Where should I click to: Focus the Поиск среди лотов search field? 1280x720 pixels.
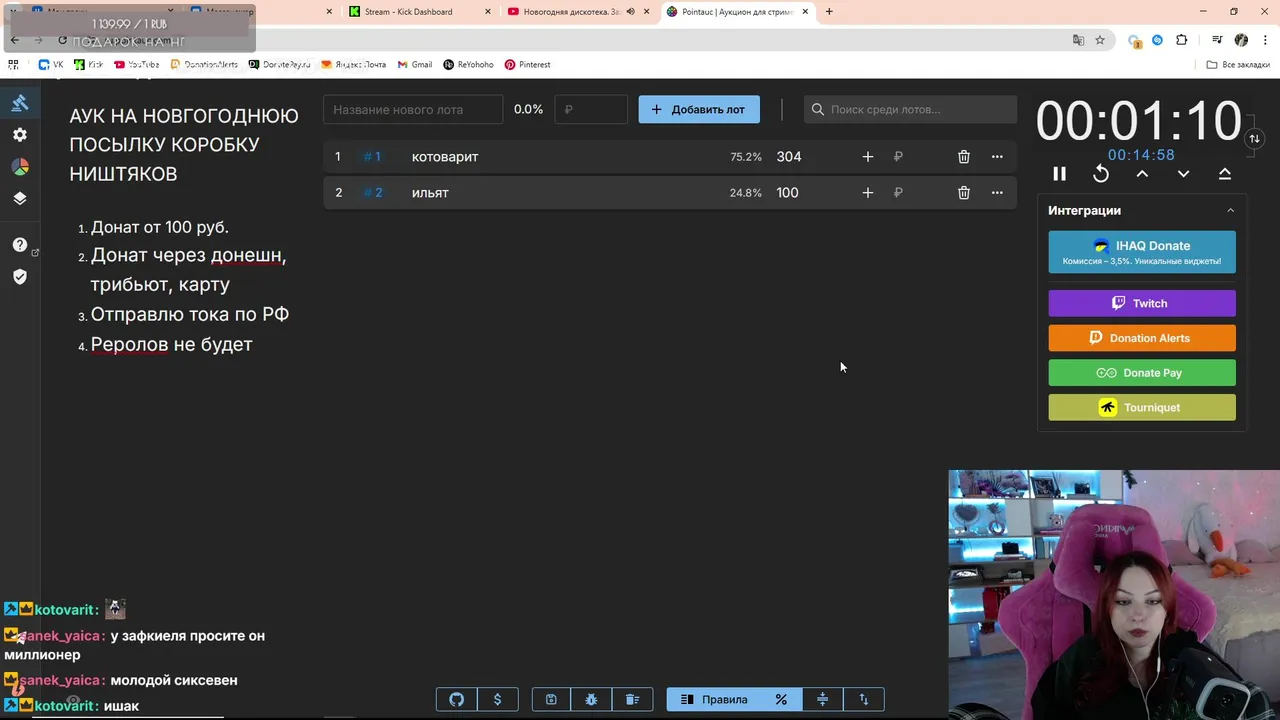point(910,109)
